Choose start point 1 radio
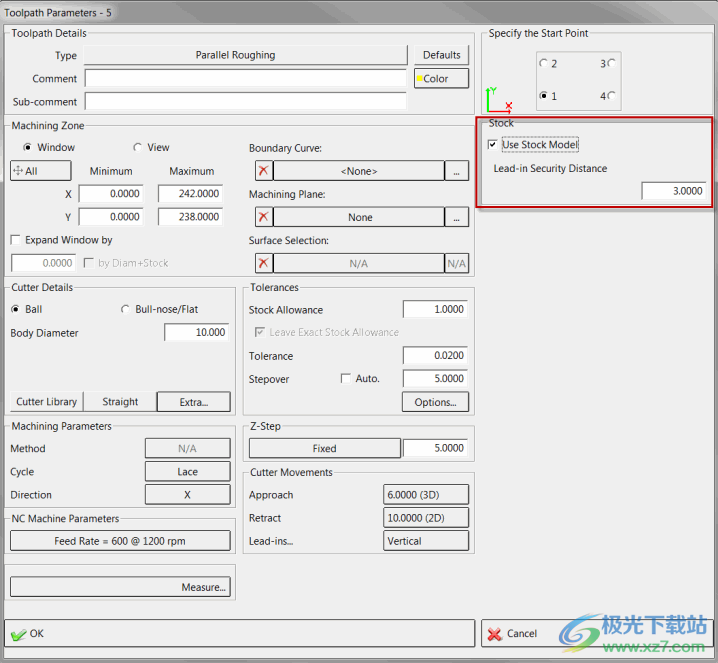This screenshot has width=718, height=663. [x=544, y=96]
